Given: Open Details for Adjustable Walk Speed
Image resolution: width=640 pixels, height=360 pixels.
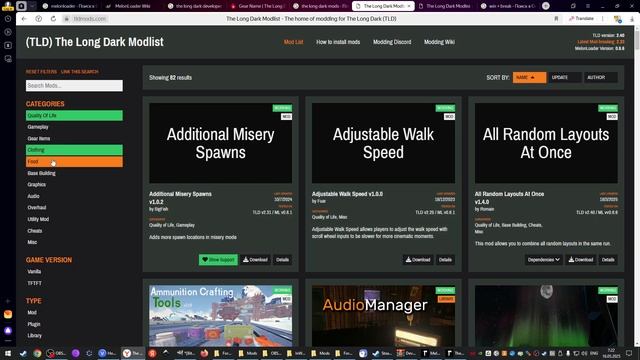Looking at the screenshot, I should (445, 260).
